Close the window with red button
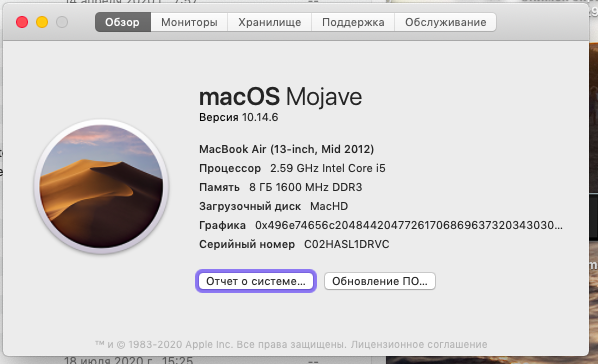The image size is (598, 364). pos(22,22)
